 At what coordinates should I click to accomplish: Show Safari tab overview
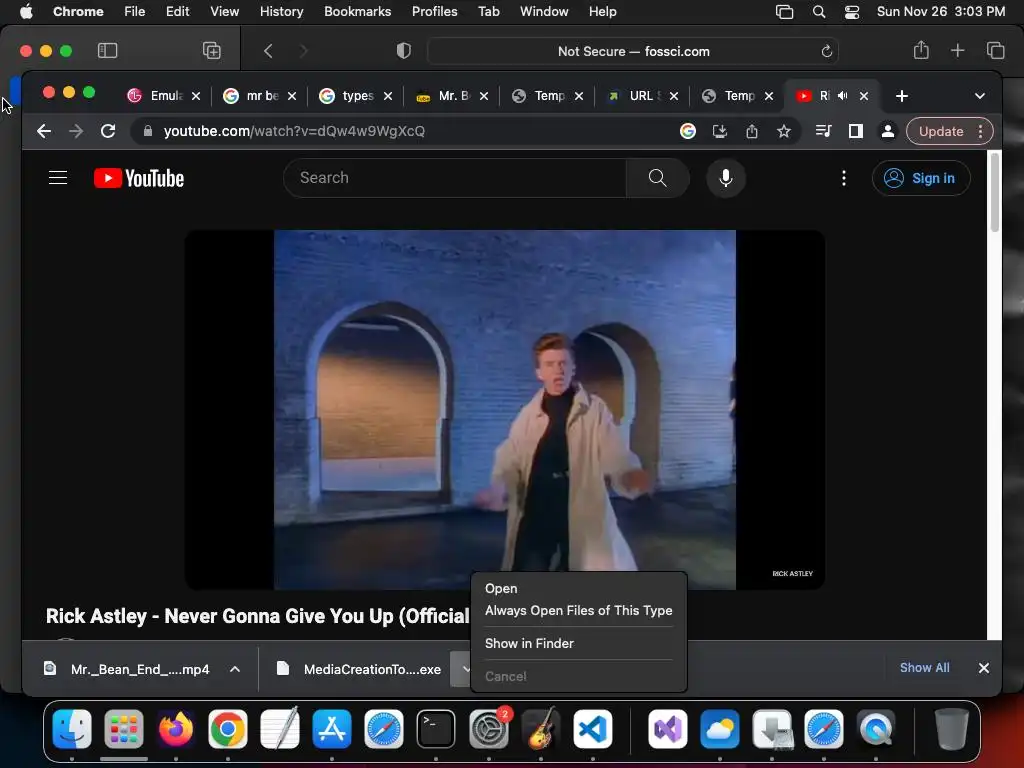coord(995,50)
